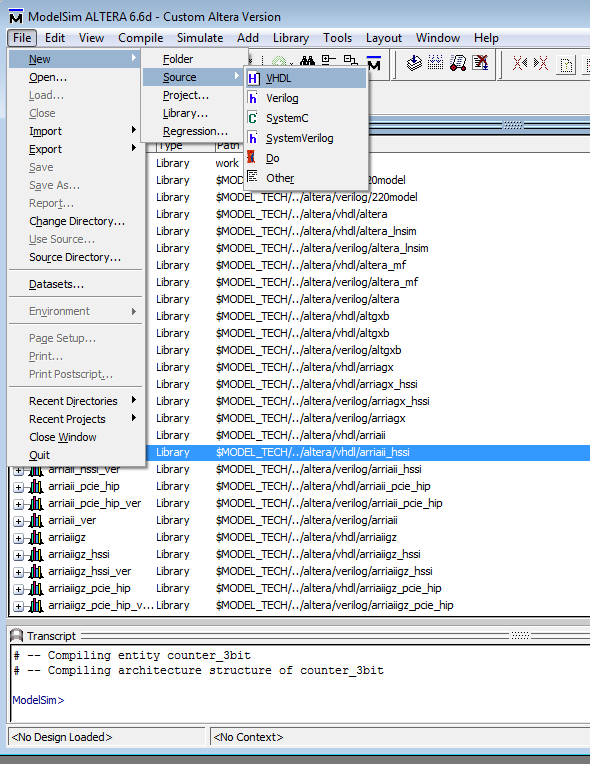Click the <No Design Loaded> status field
Viewport: 590px width, 764px height.
tap(107, 737)
